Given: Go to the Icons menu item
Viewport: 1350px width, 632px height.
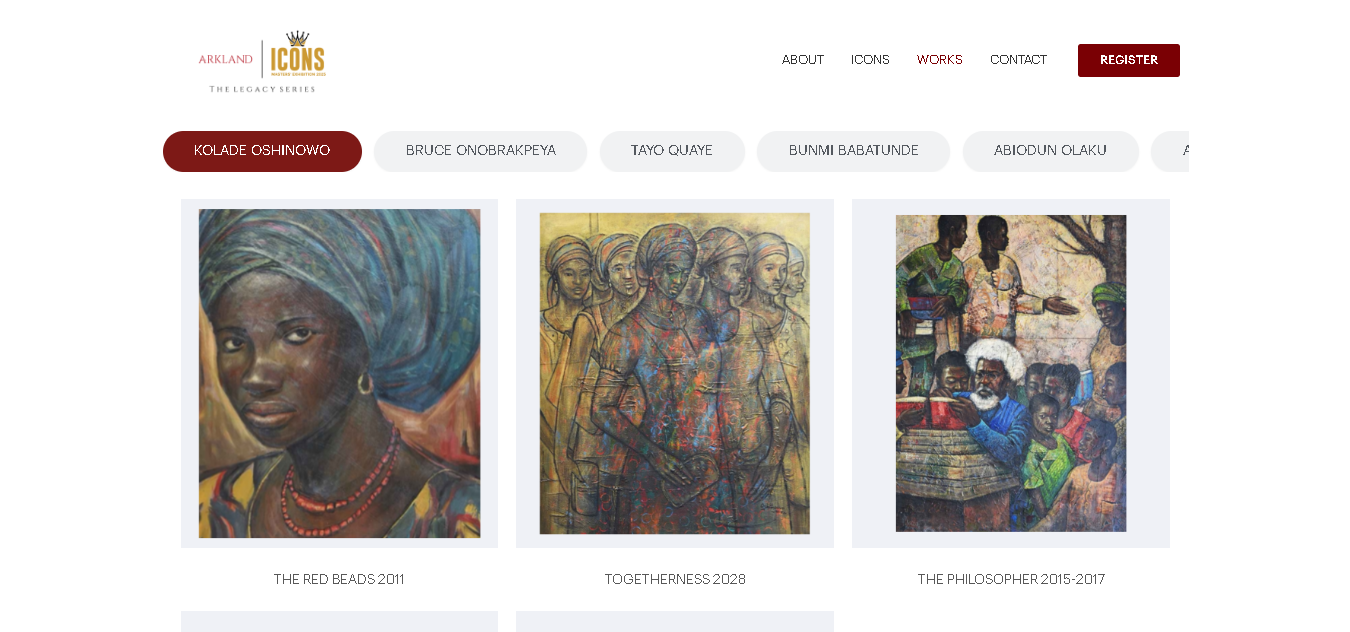Looking at the screenshot, I should [x=870, y=60].
